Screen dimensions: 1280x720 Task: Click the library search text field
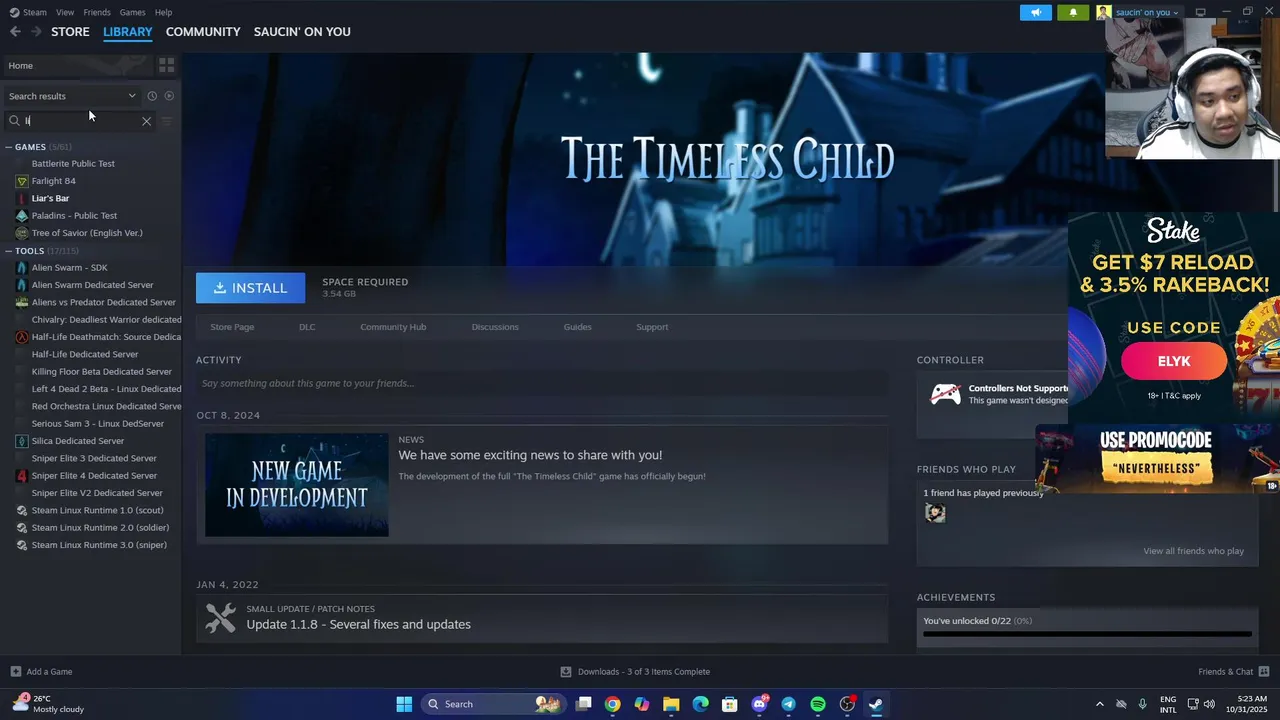(x=80, y=121)
